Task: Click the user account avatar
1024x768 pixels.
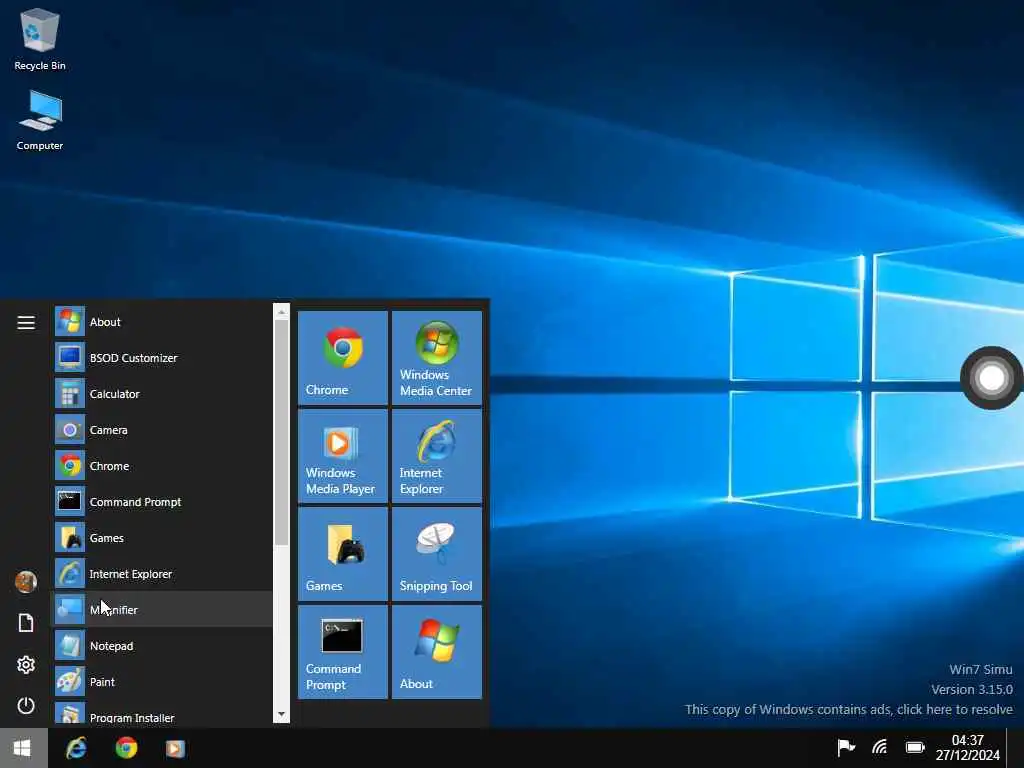Action: tap(26, 581)
